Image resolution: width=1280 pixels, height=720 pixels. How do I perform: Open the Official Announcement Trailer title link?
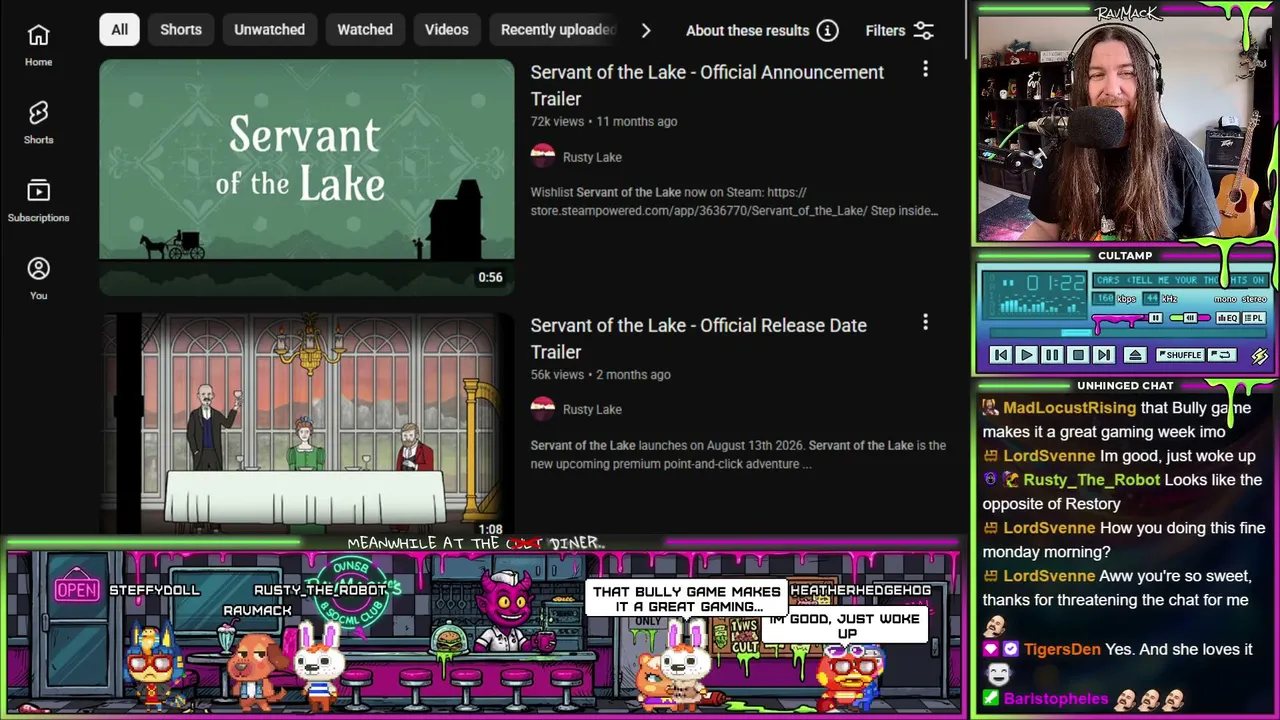click(x=707, y=86)
